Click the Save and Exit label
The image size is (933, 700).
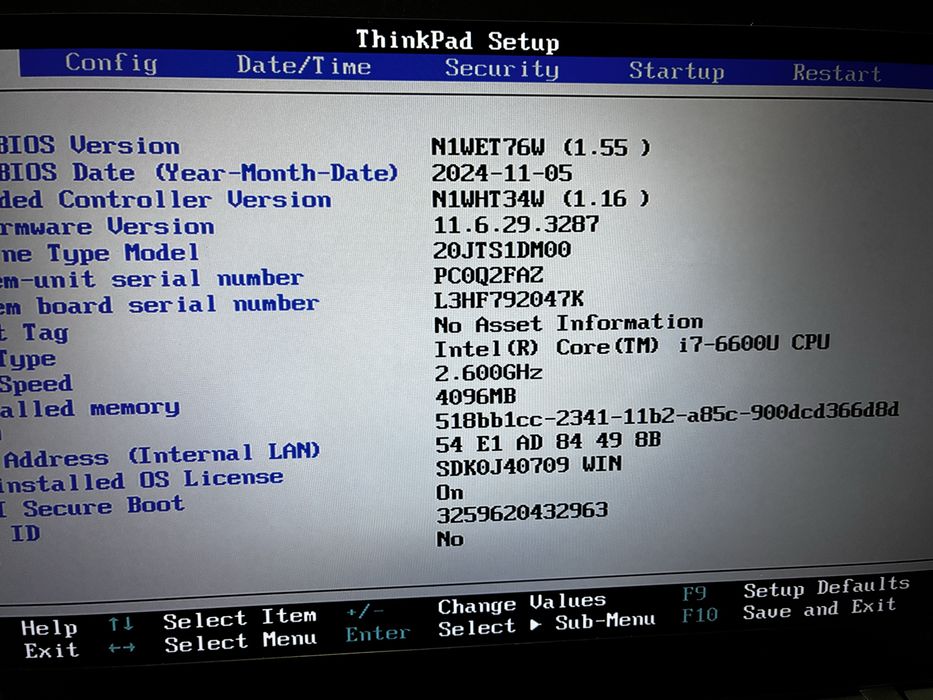pos(819,609)
